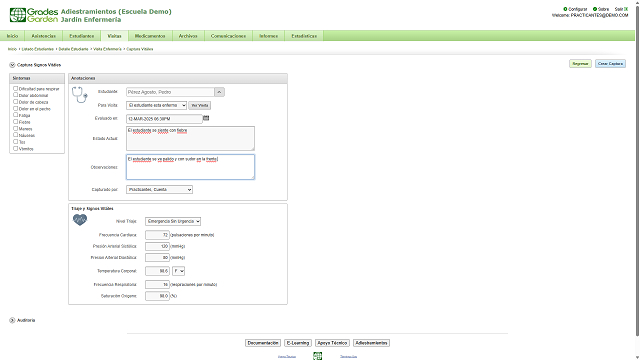Click the Ver Visita button
The width and height of the screenshot is (640, 360).
click(200, 105)
